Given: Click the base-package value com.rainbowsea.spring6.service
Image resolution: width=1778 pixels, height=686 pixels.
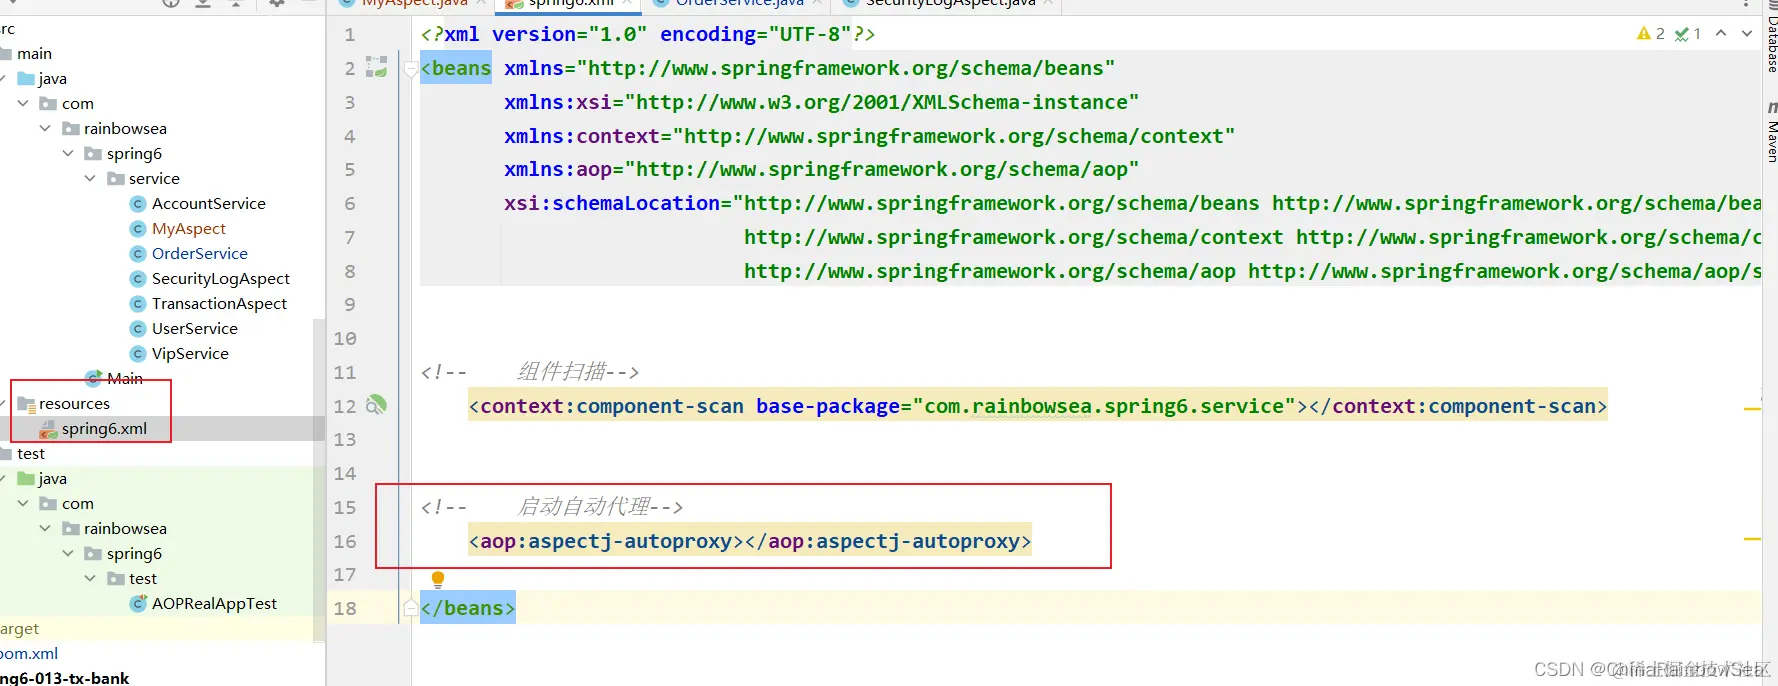Looking at the screenshot, I should (1104, 406).
